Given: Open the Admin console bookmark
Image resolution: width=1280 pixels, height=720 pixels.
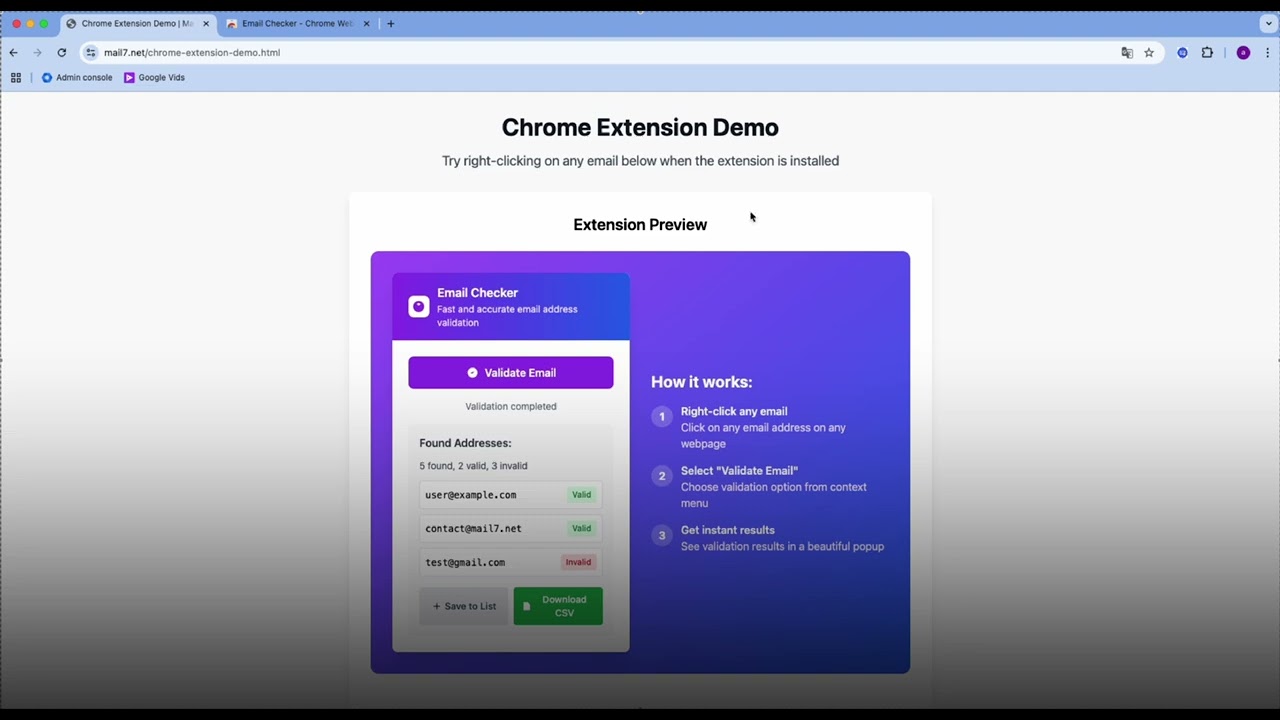Looking at the screenshot, I should click(77, 77).
